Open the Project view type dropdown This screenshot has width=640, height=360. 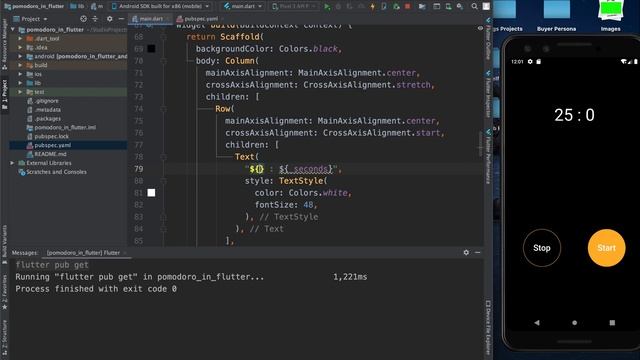(31, 19)
